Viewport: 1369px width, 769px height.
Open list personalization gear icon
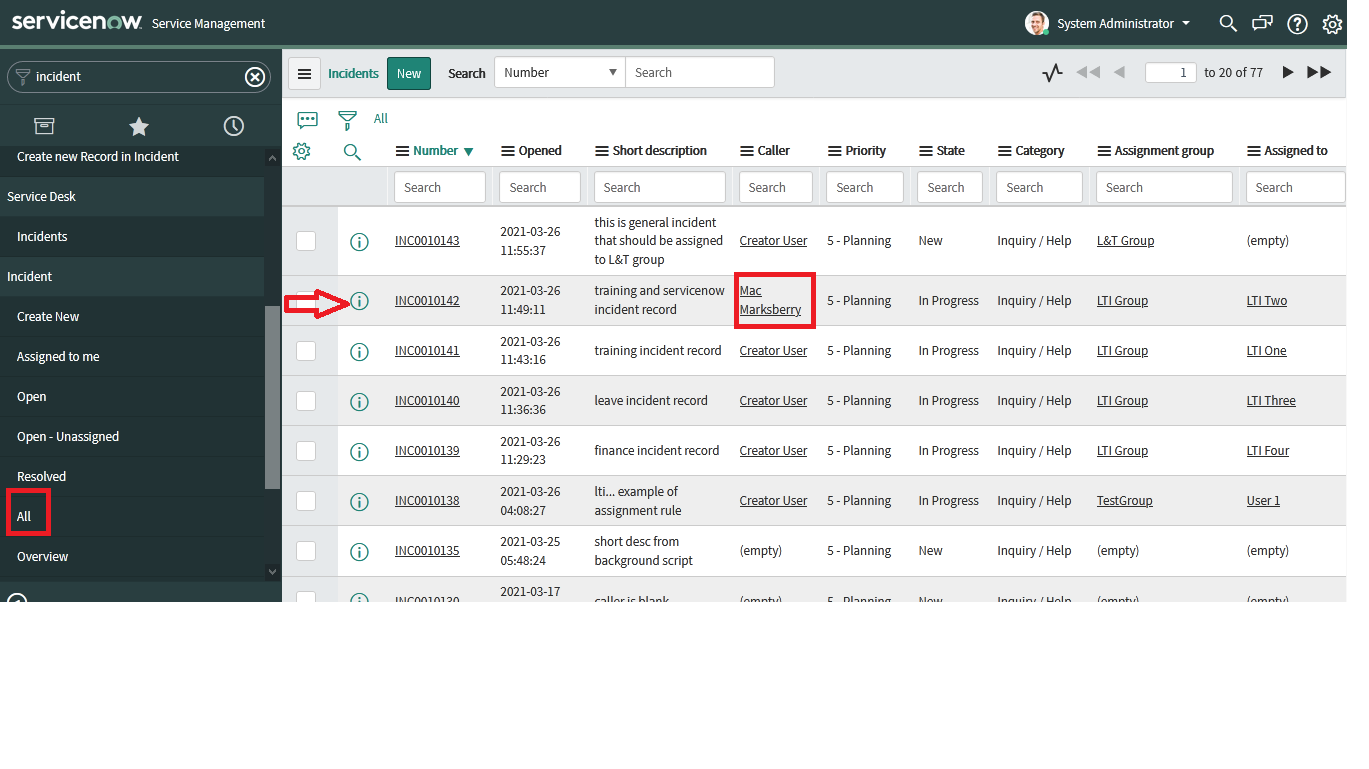[x=302, y=152]
